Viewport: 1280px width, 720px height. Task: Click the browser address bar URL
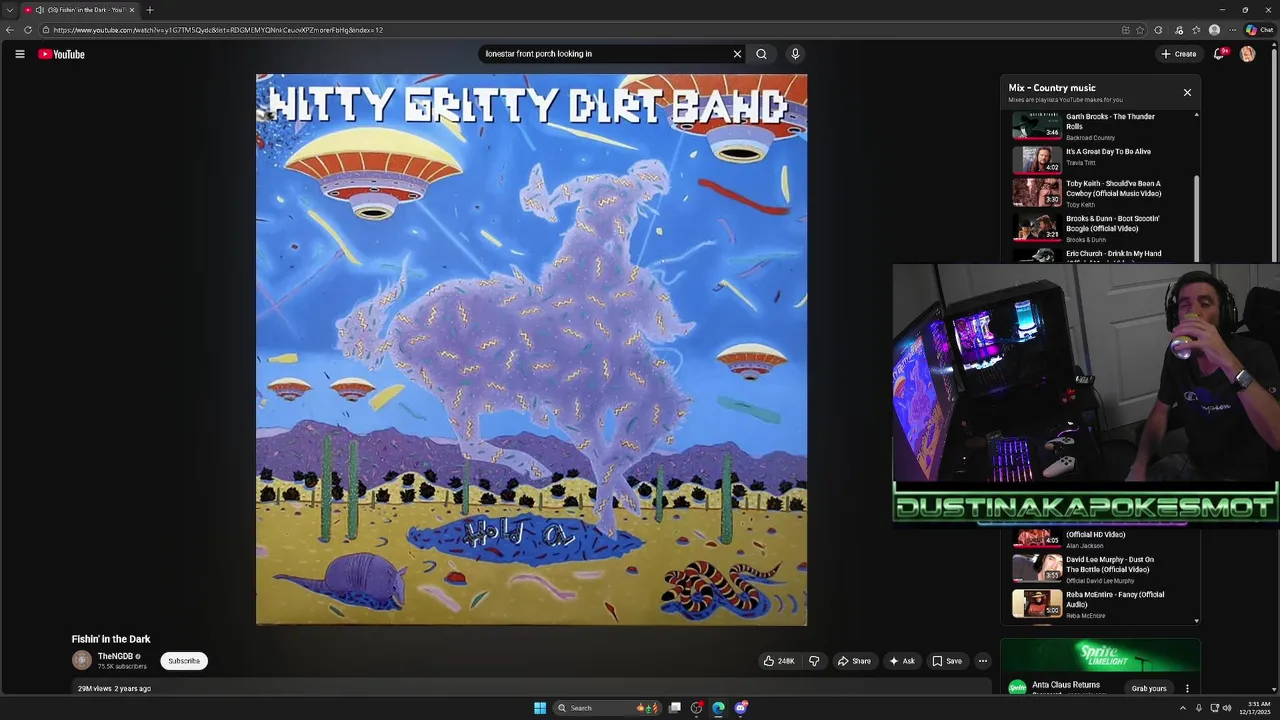click(x=218, y=30)
